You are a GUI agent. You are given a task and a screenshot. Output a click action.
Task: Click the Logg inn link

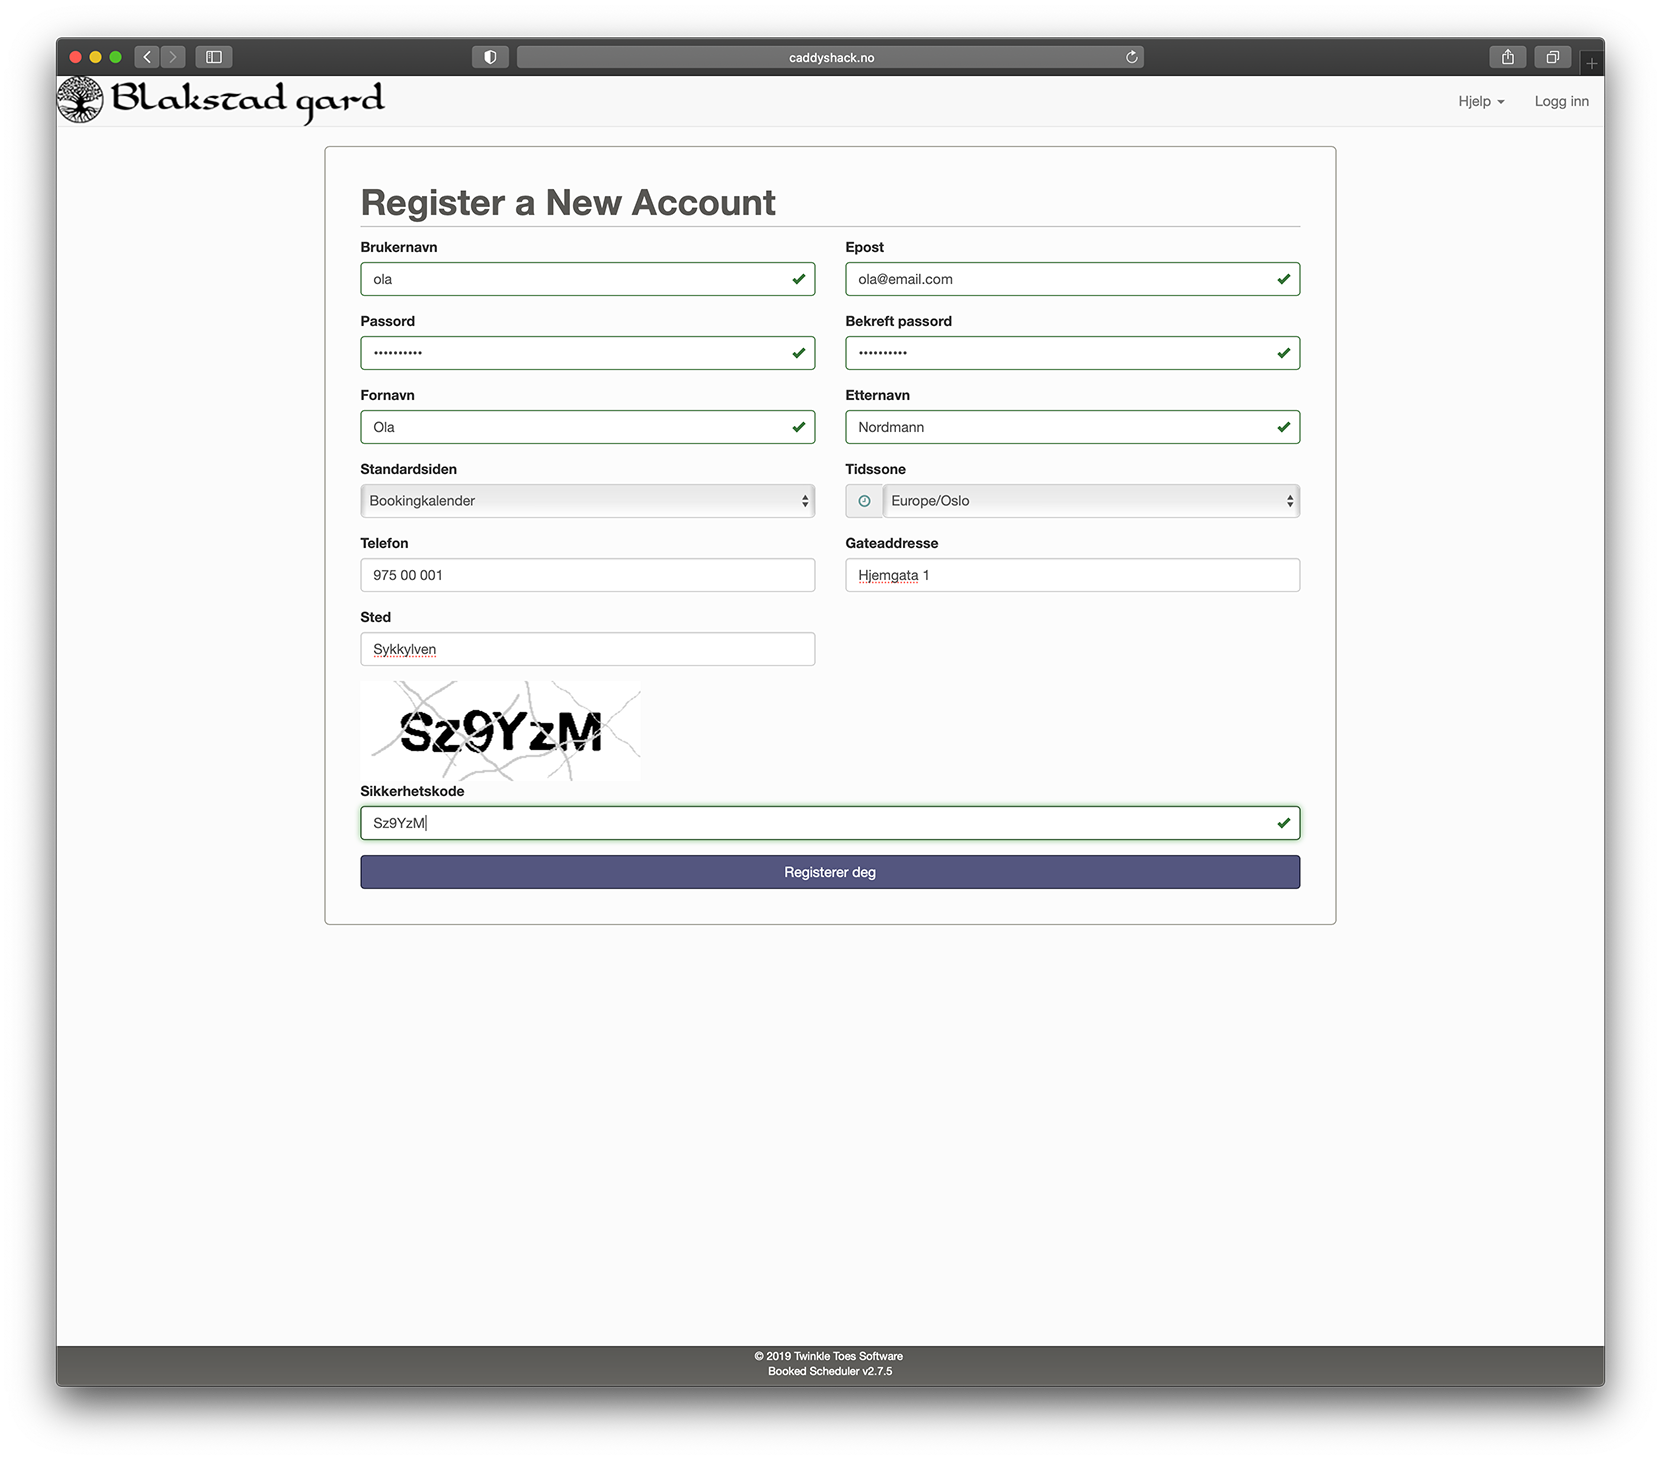pyautogui.click(x=1561, y=101)
